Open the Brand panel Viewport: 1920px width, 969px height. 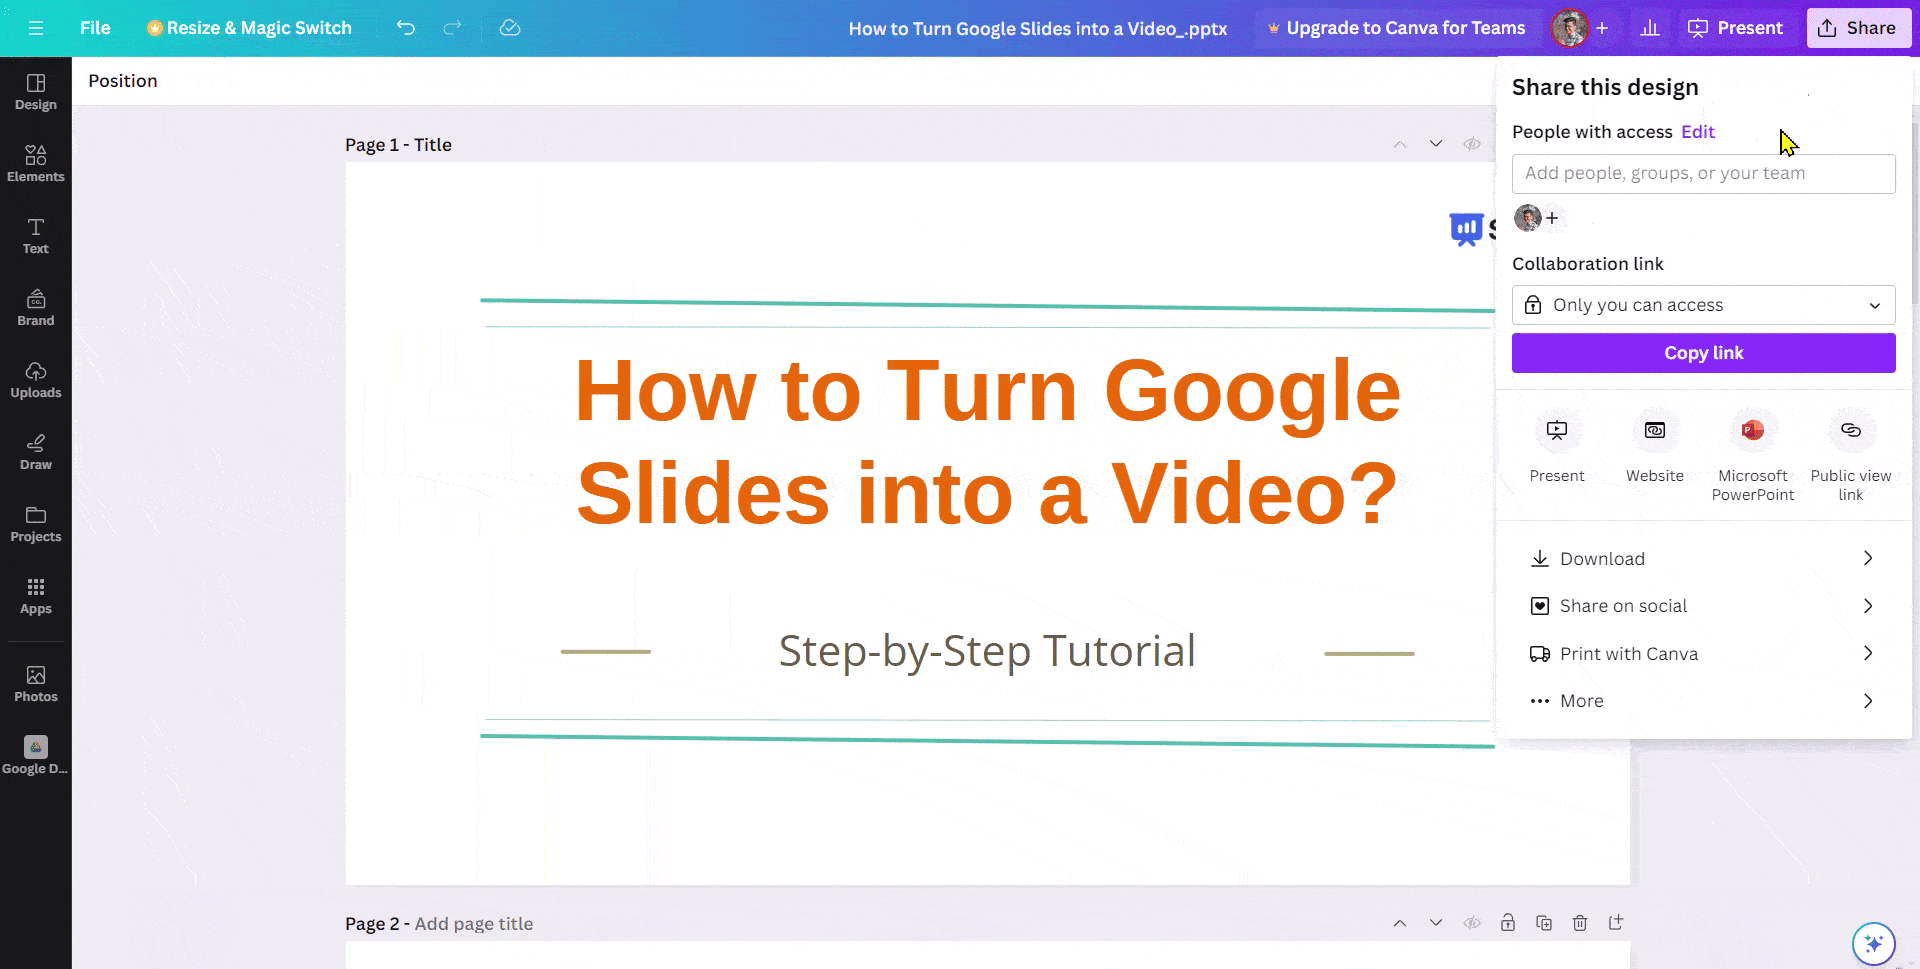click(x=36, y=307)
